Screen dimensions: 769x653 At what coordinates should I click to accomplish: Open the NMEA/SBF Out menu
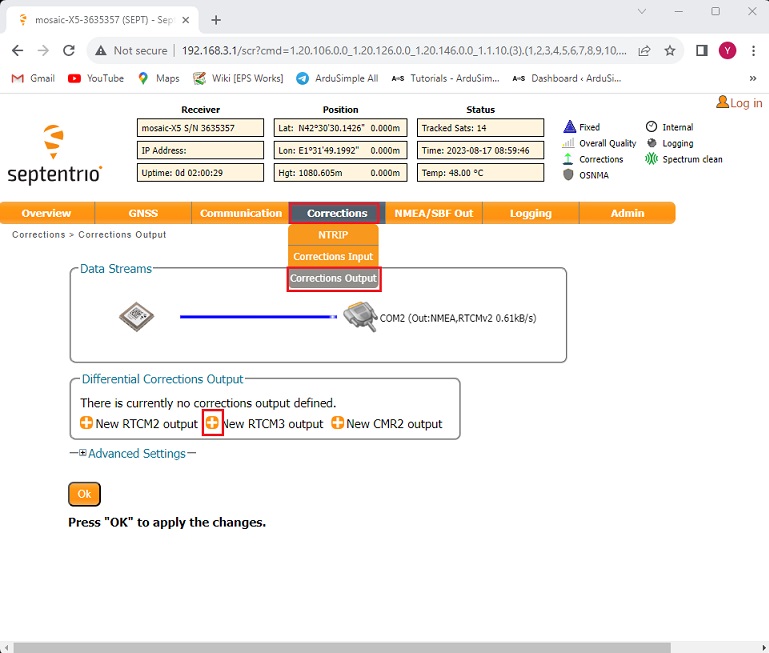435,213
